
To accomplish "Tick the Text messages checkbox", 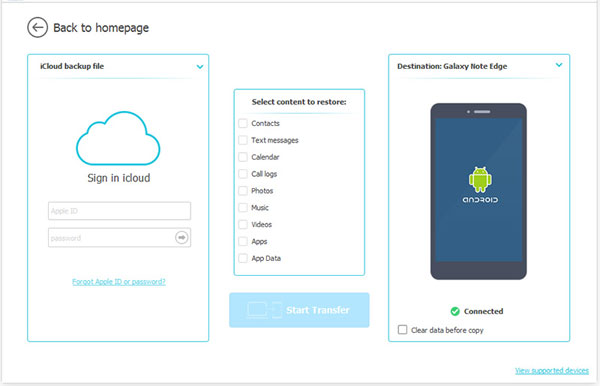I will tap(243, 140).
